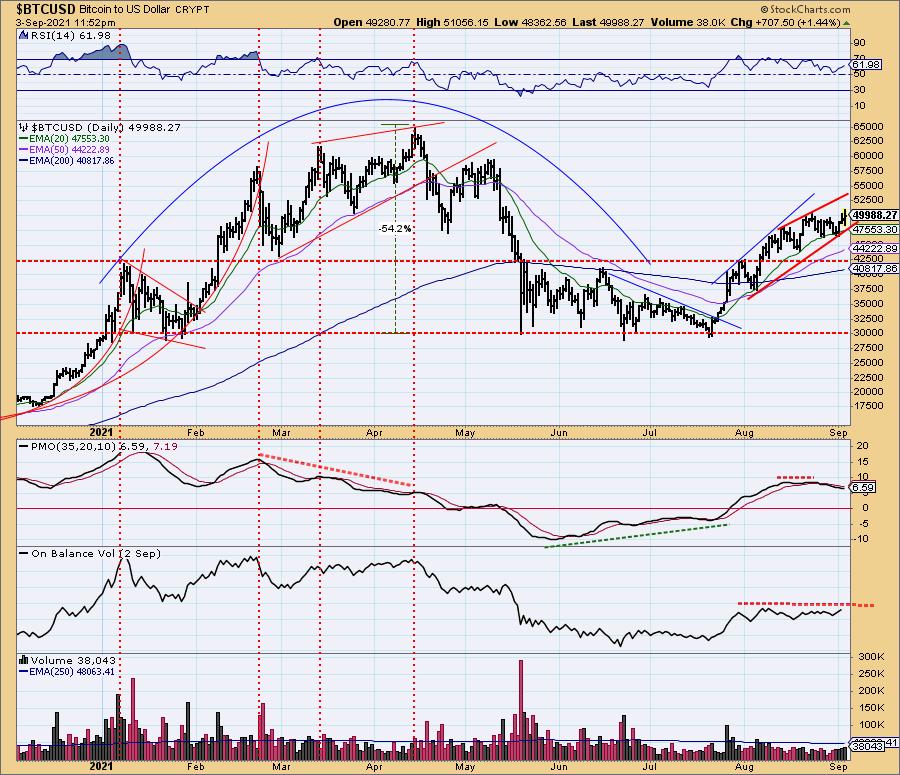This screenshot has width=900, height=775.
Task: Click '2021' on the price panel date axis
Action: pos(102,432)
